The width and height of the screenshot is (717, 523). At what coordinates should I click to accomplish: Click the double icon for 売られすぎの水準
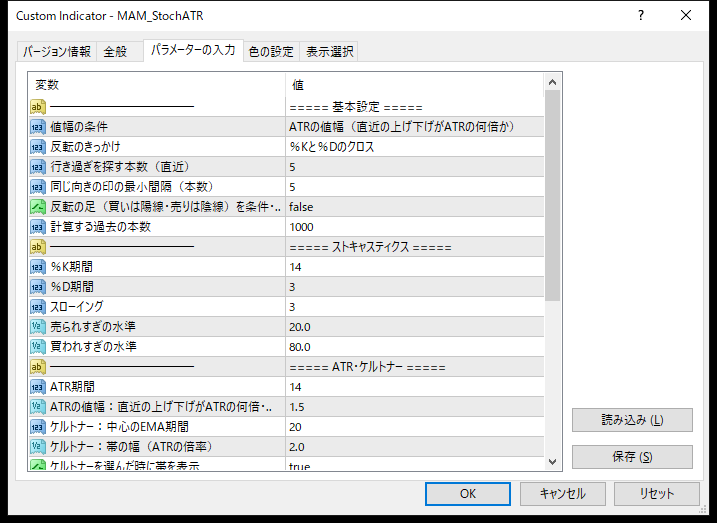38,326
